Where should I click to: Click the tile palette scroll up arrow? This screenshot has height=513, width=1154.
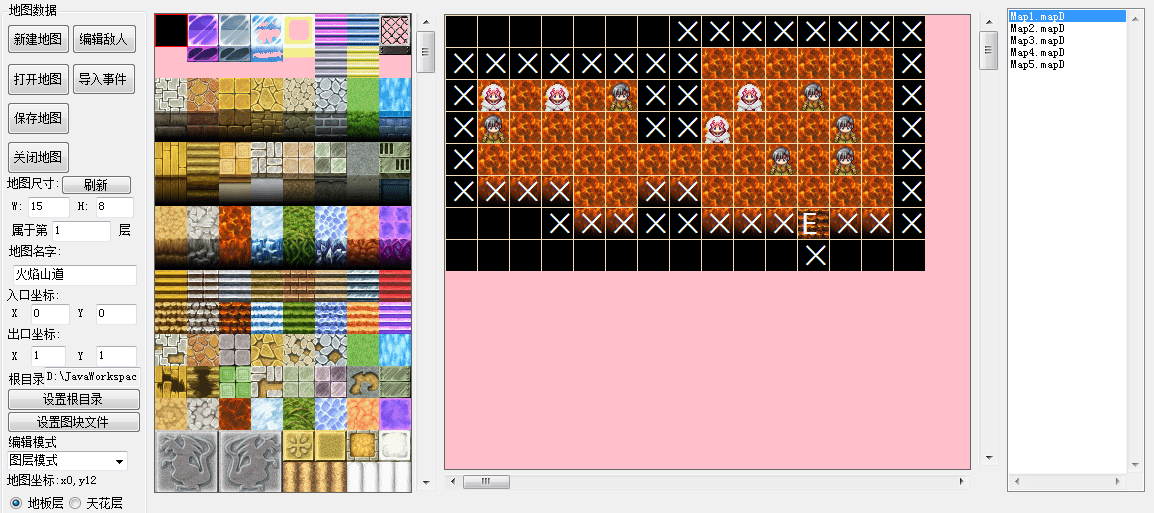point(425,22)
